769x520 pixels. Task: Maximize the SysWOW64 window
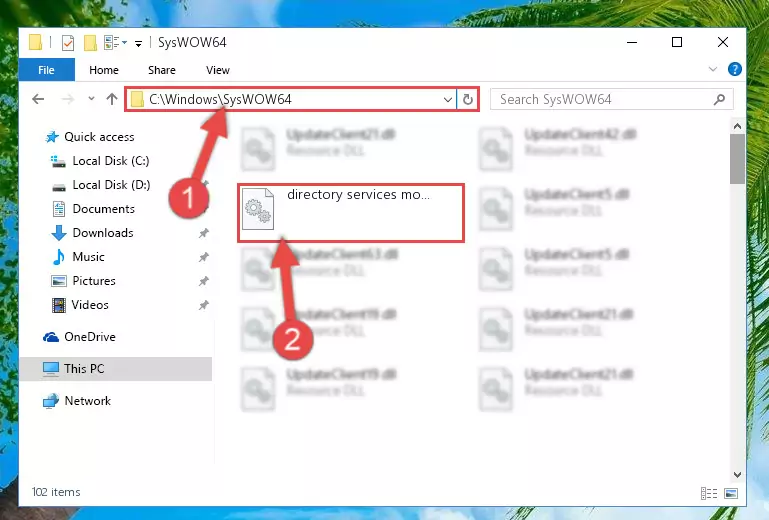(x=677, y=43)
